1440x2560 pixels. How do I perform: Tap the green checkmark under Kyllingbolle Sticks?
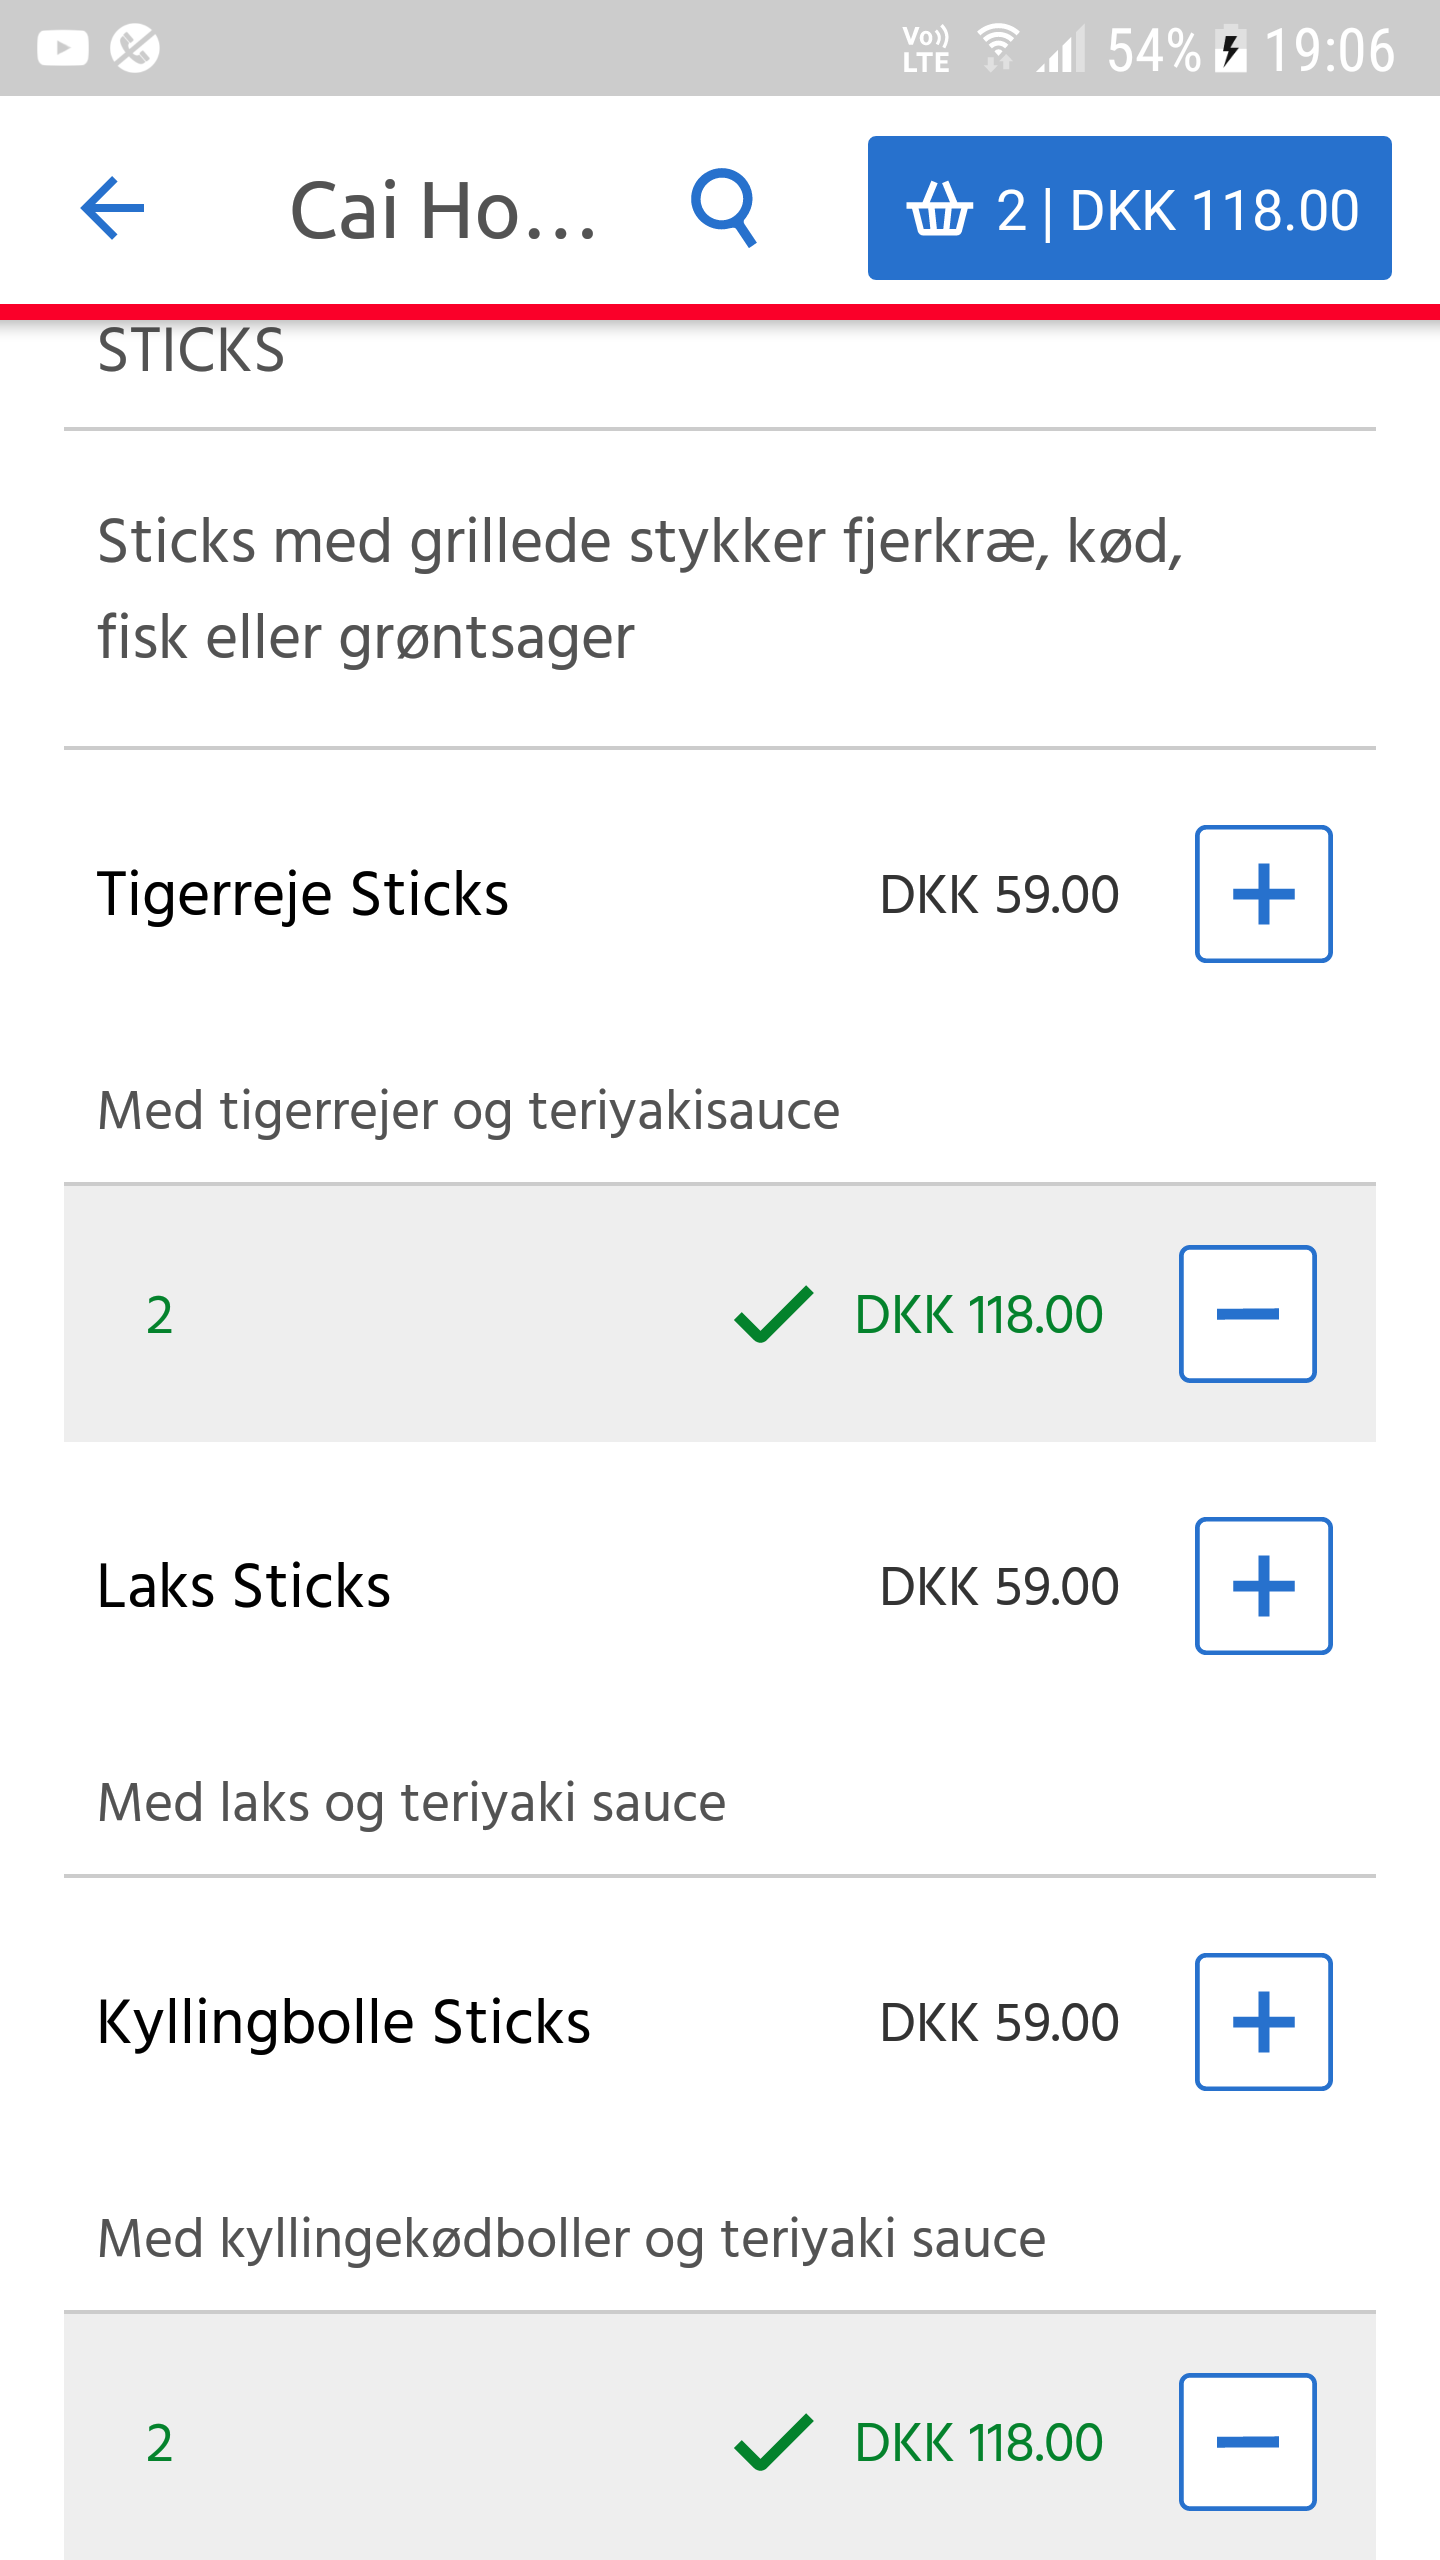774,2442
